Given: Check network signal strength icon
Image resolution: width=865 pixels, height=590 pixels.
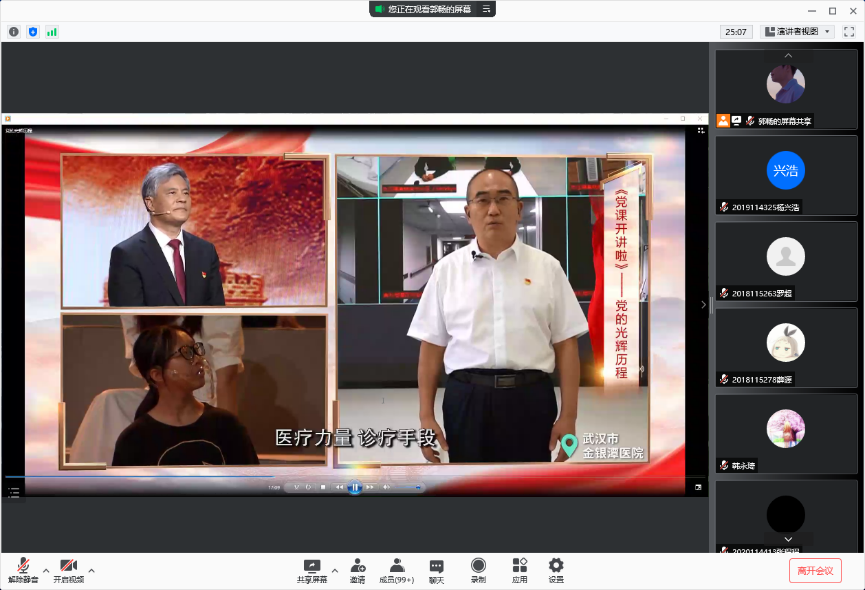Looking at the screenshot, I should 51,32.
